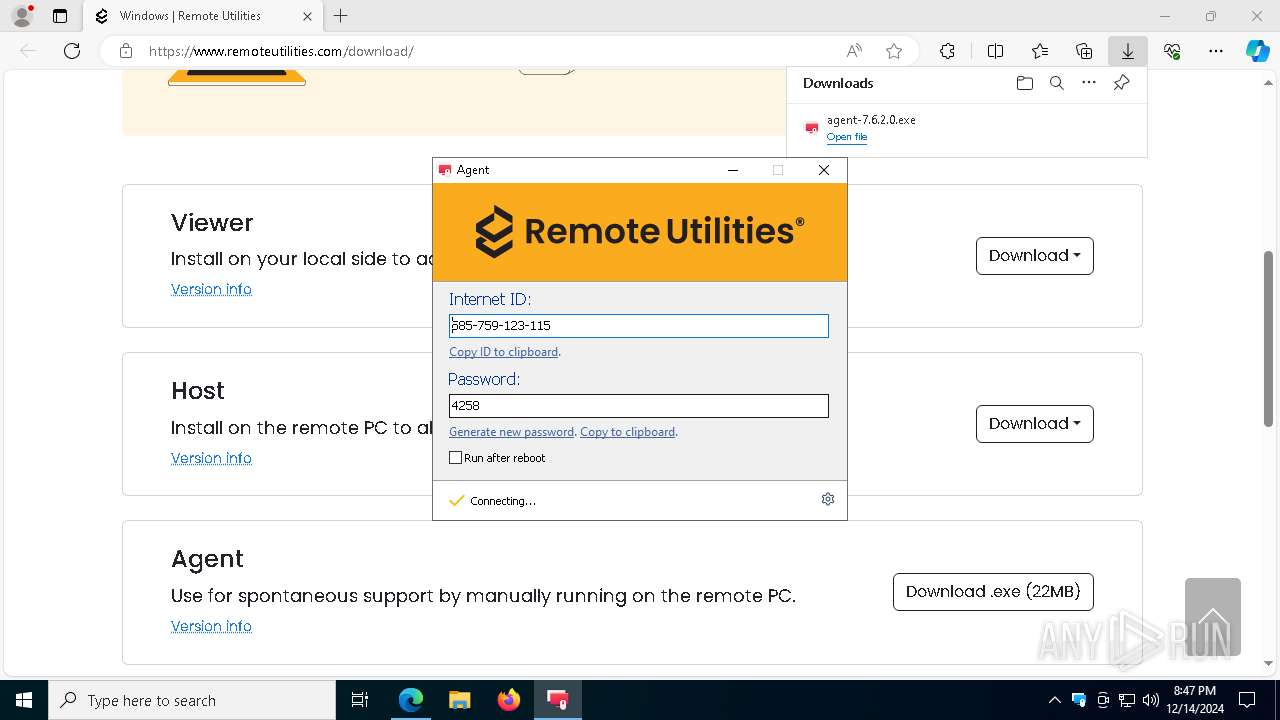Image resolution: width=1280 pixels, height=720 pixels.
Task: Click the Internet ID field
Action: pyautogui.click(x=639, y=326)
